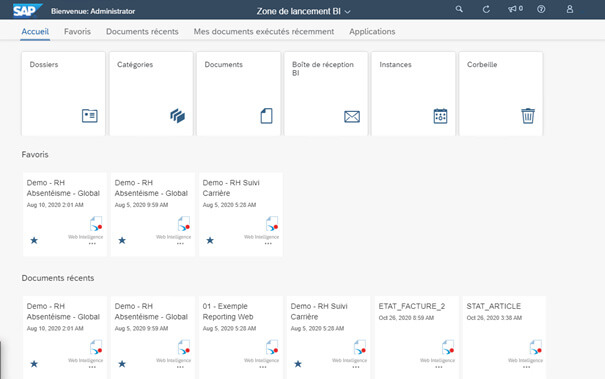
Task: Expand the Zone de lancement BI dropdown
Action: [303, 12]
